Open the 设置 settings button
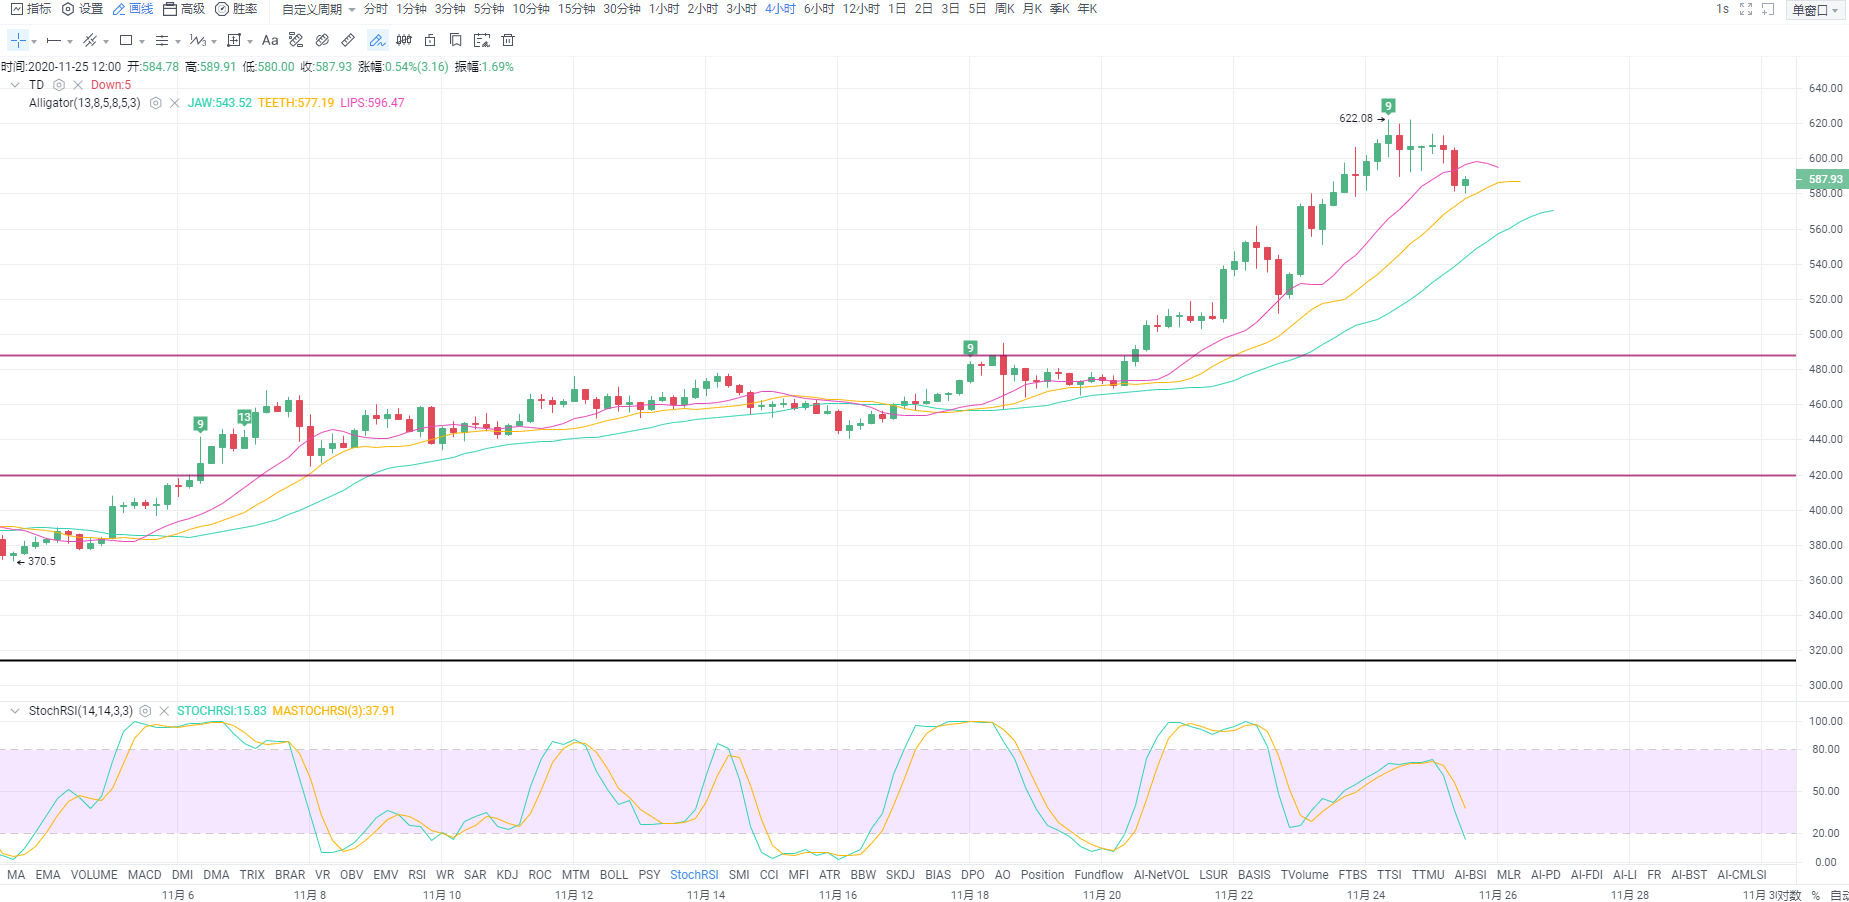This screenshot has height=902, width=1849. (x=82, y=9)
